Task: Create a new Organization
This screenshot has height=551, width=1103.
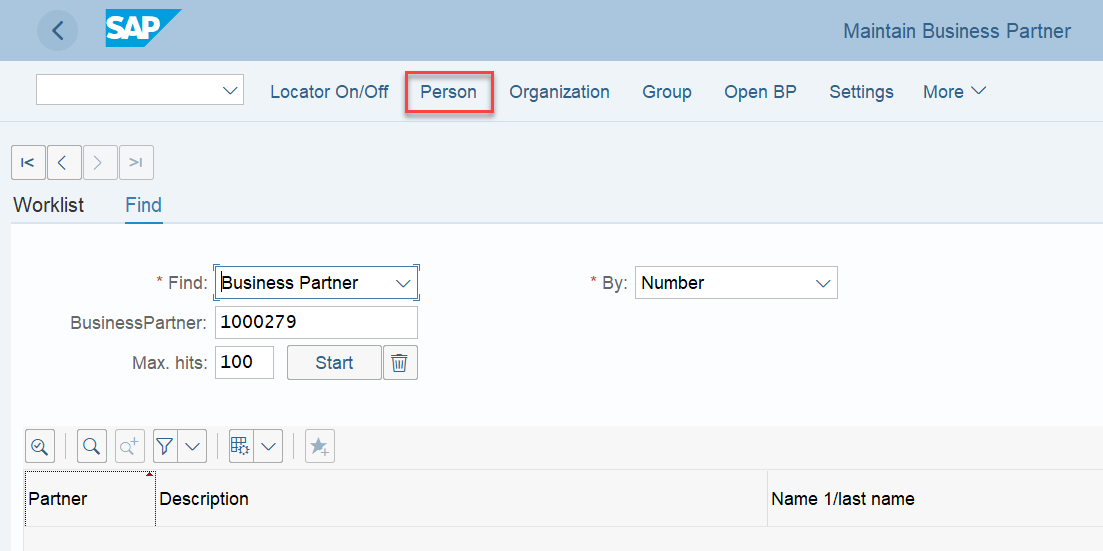Action: (x=559, y=91)
